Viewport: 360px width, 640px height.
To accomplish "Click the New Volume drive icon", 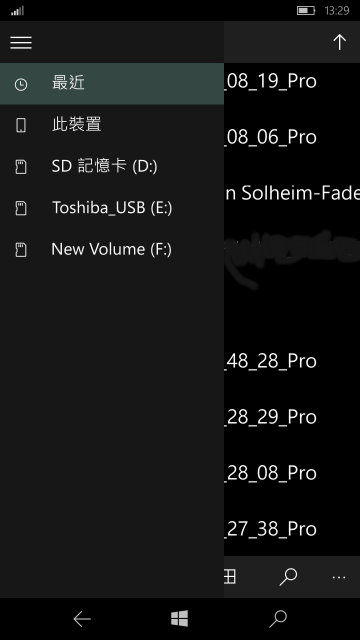I will pos(21,249).
